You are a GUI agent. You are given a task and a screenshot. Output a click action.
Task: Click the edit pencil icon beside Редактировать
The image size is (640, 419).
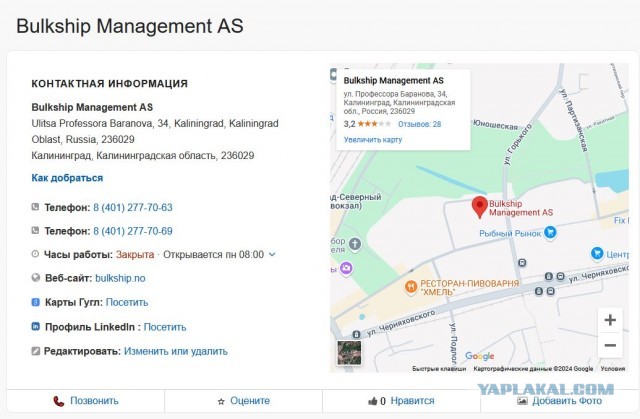36,351
